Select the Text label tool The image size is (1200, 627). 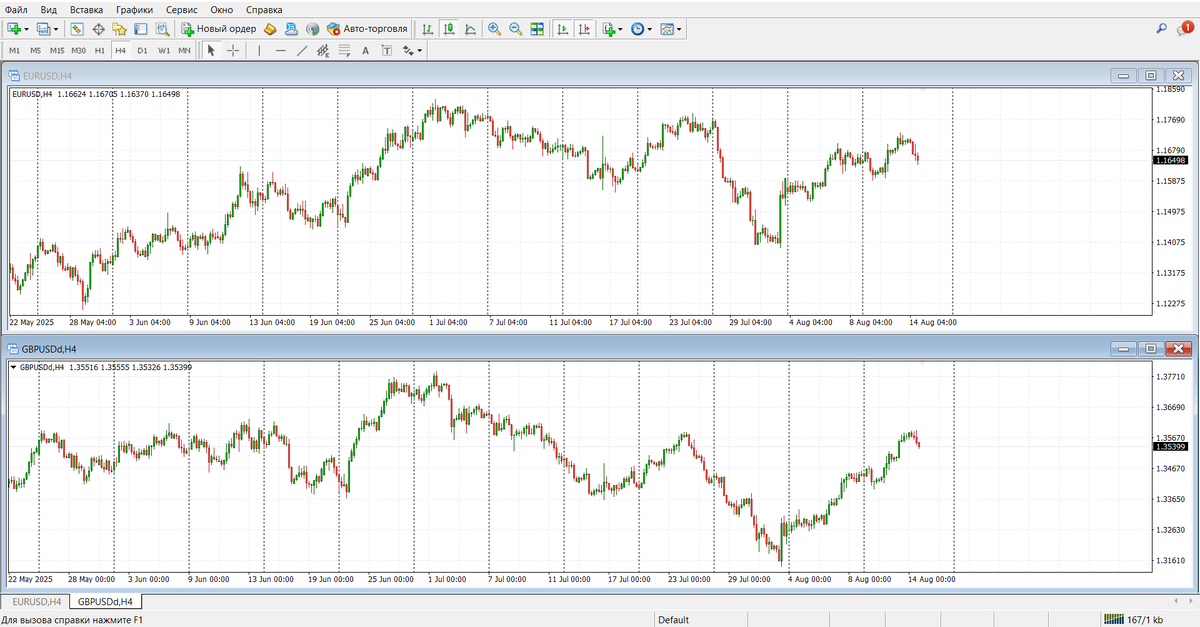pos(365,50)
